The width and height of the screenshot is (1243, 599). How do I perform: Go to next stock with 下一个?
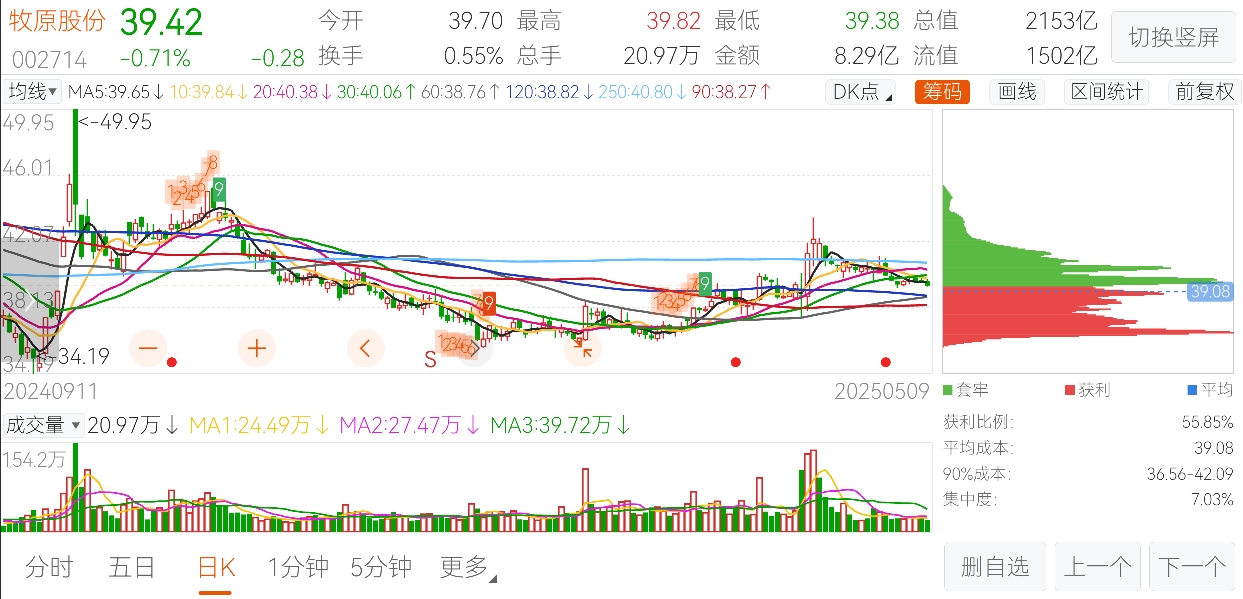(1192, 567)
